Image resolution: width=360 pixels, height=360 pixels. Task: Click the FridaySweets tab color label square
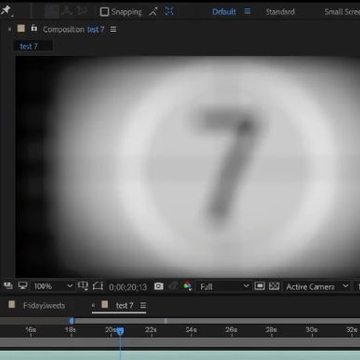pos(12,304)
